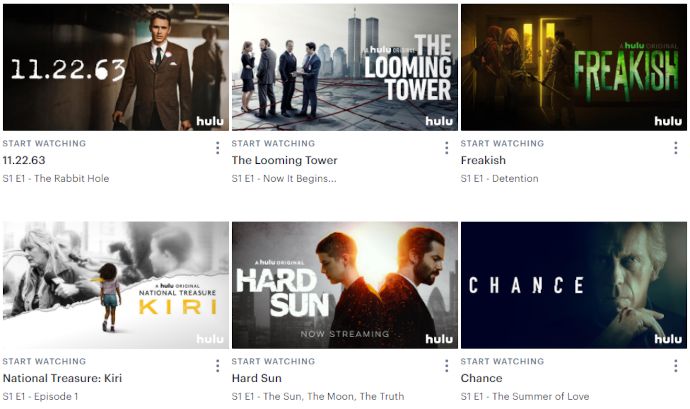Select episode S1 E1 - The Summer of Love

pos(525,396)
